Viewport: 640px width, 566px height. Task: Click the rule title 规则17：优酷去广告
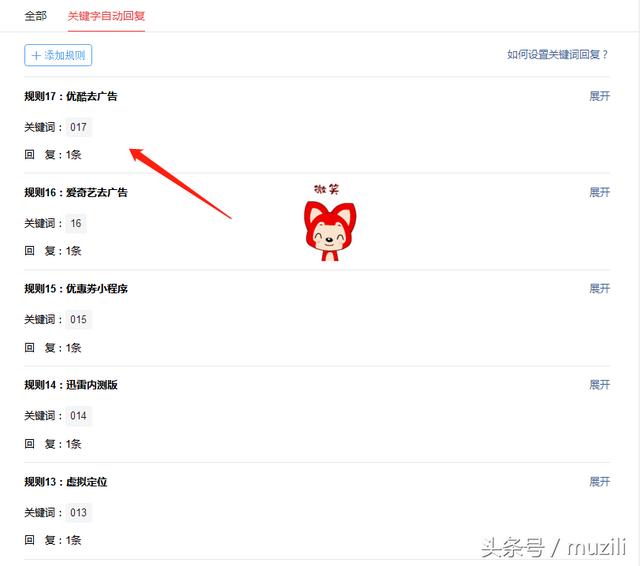click(71, 96)
